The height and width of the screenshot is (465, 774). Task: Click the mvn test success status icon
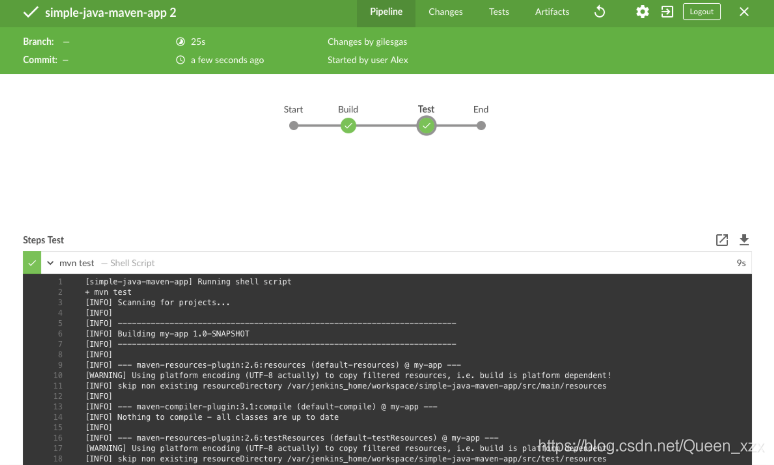(32, 263)
